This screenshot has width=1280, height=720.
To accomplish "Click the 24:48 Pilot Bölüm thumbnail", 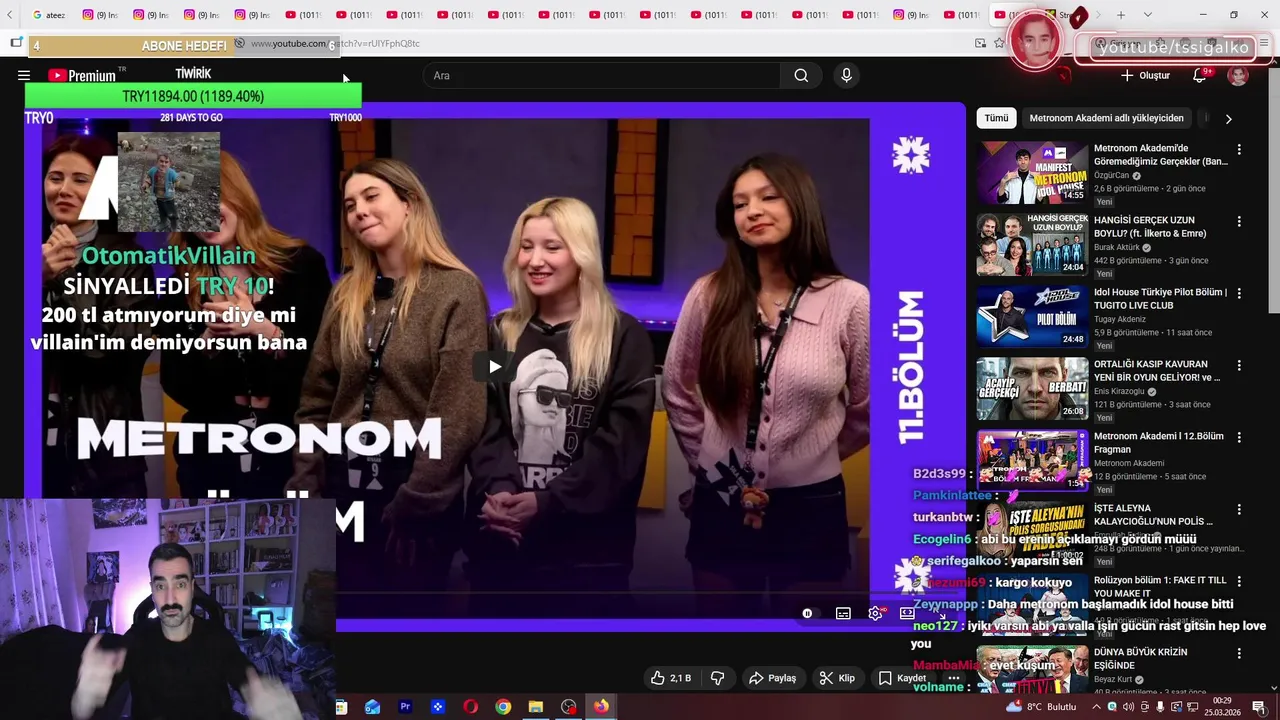I will [1032, 317].
